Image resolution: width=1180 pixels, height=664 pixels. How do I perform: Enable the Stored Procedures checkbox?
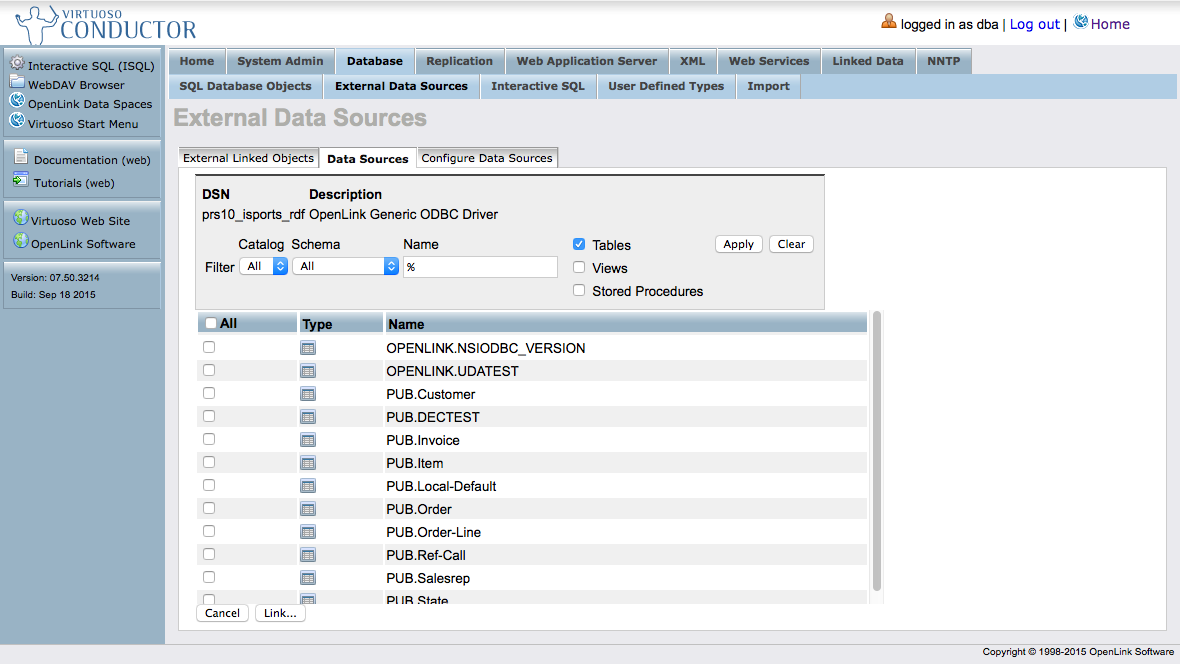[x=579, y=290]
